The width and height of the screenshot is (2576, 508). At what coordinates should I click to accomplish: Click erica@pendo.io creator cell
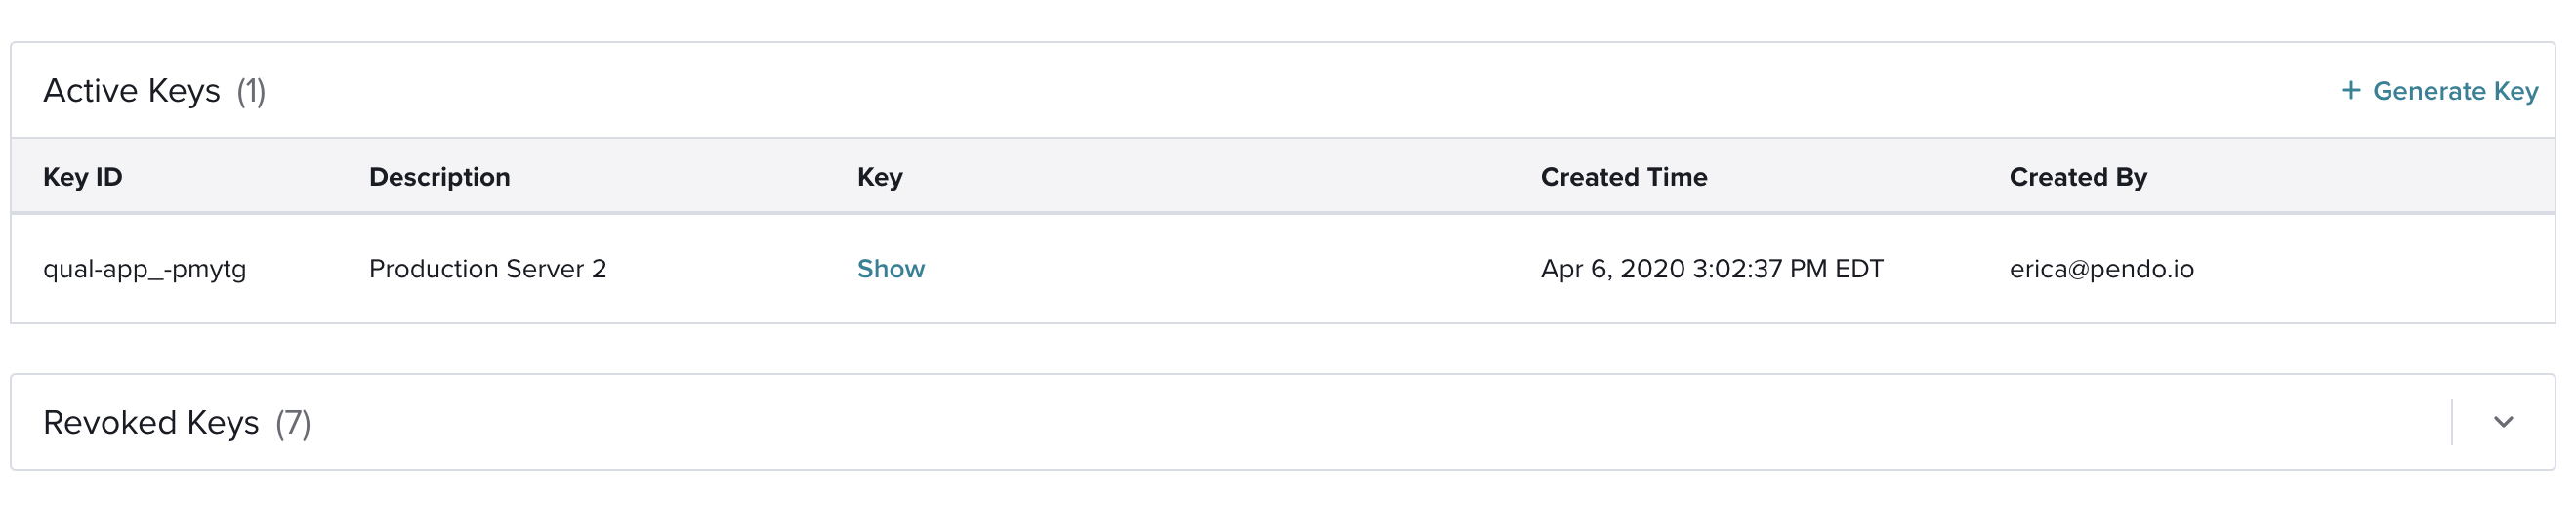click(2102, 269)
